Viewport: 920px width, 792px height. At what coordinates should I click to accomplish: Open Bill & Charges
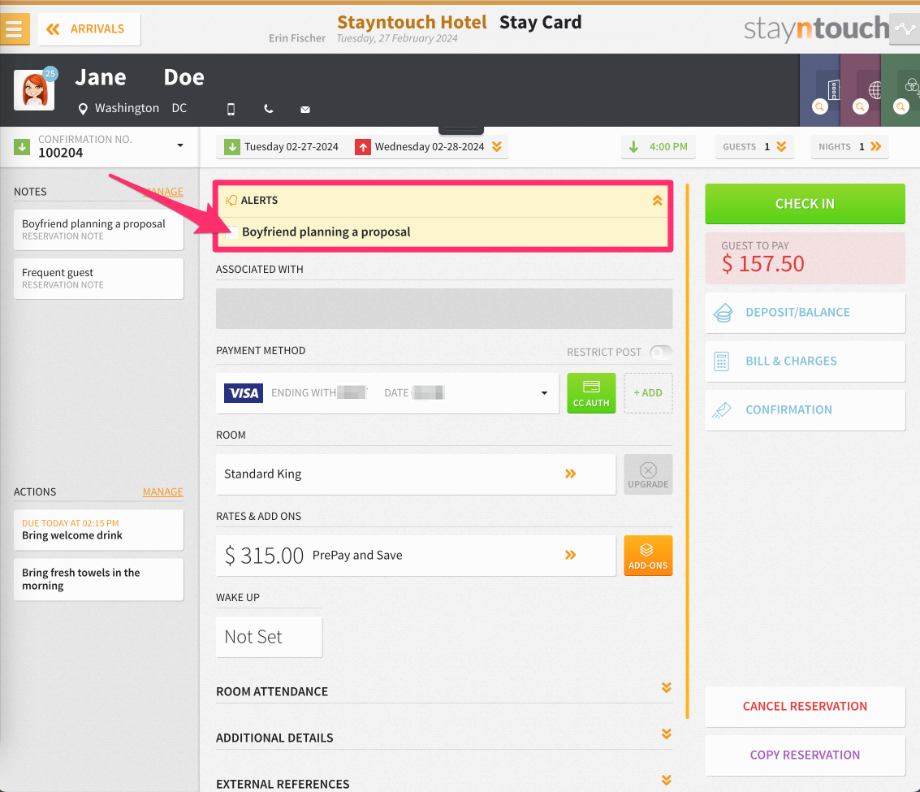(x=805, y=361)
